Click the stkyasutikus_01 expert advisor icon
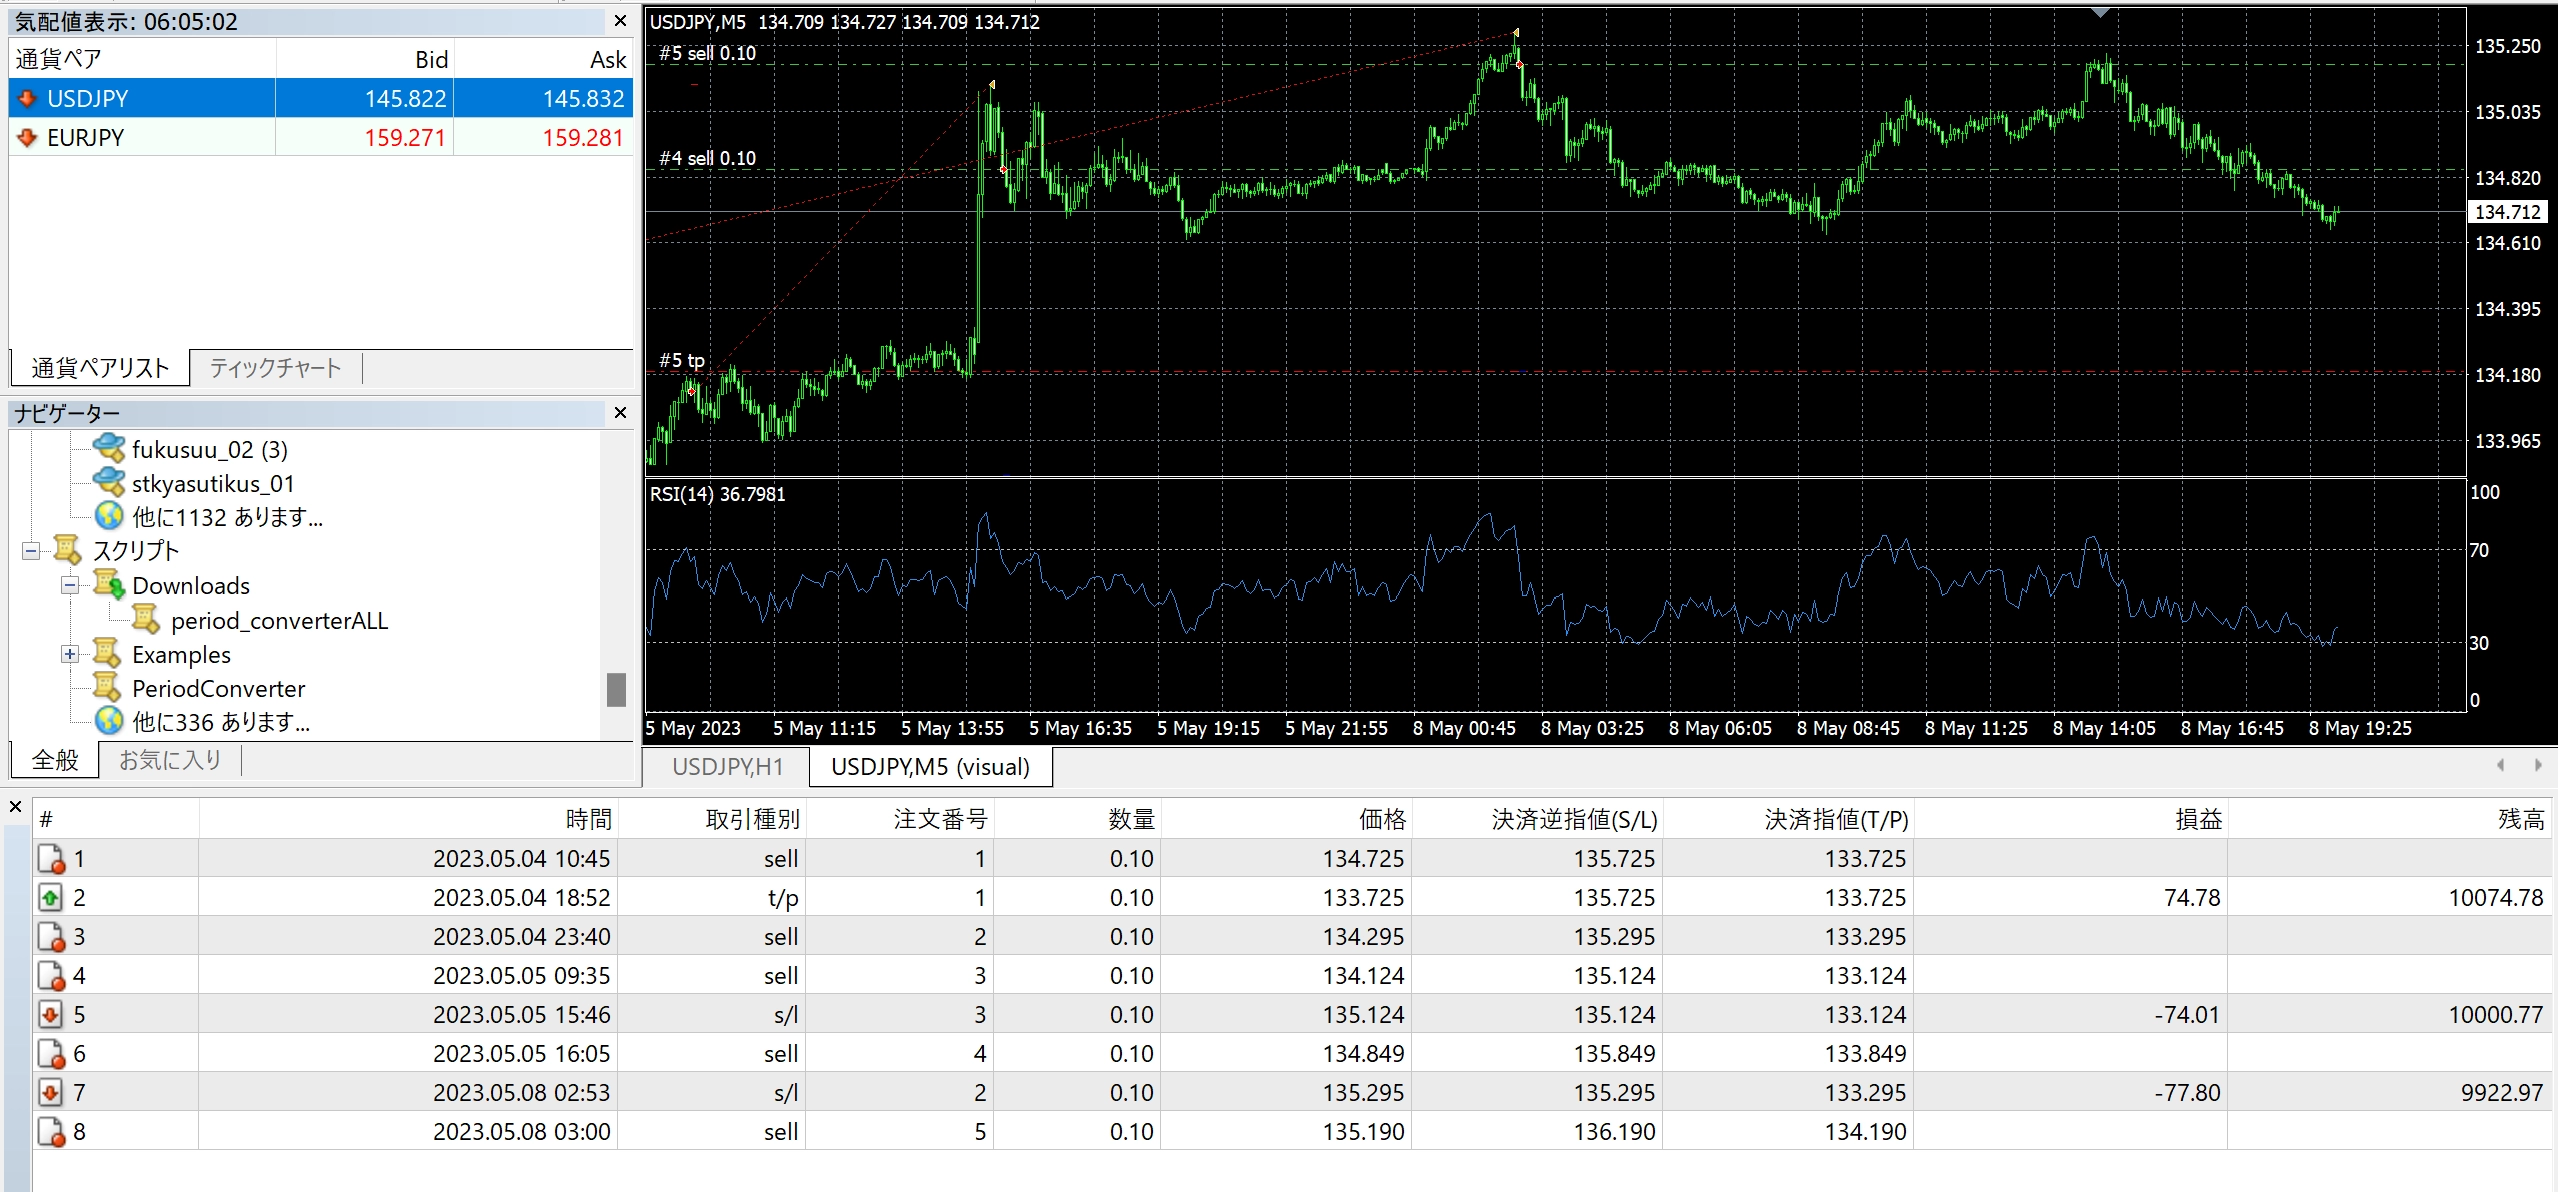Image resolution: width=2558 pixels, height=1192 pixels. 108,482
